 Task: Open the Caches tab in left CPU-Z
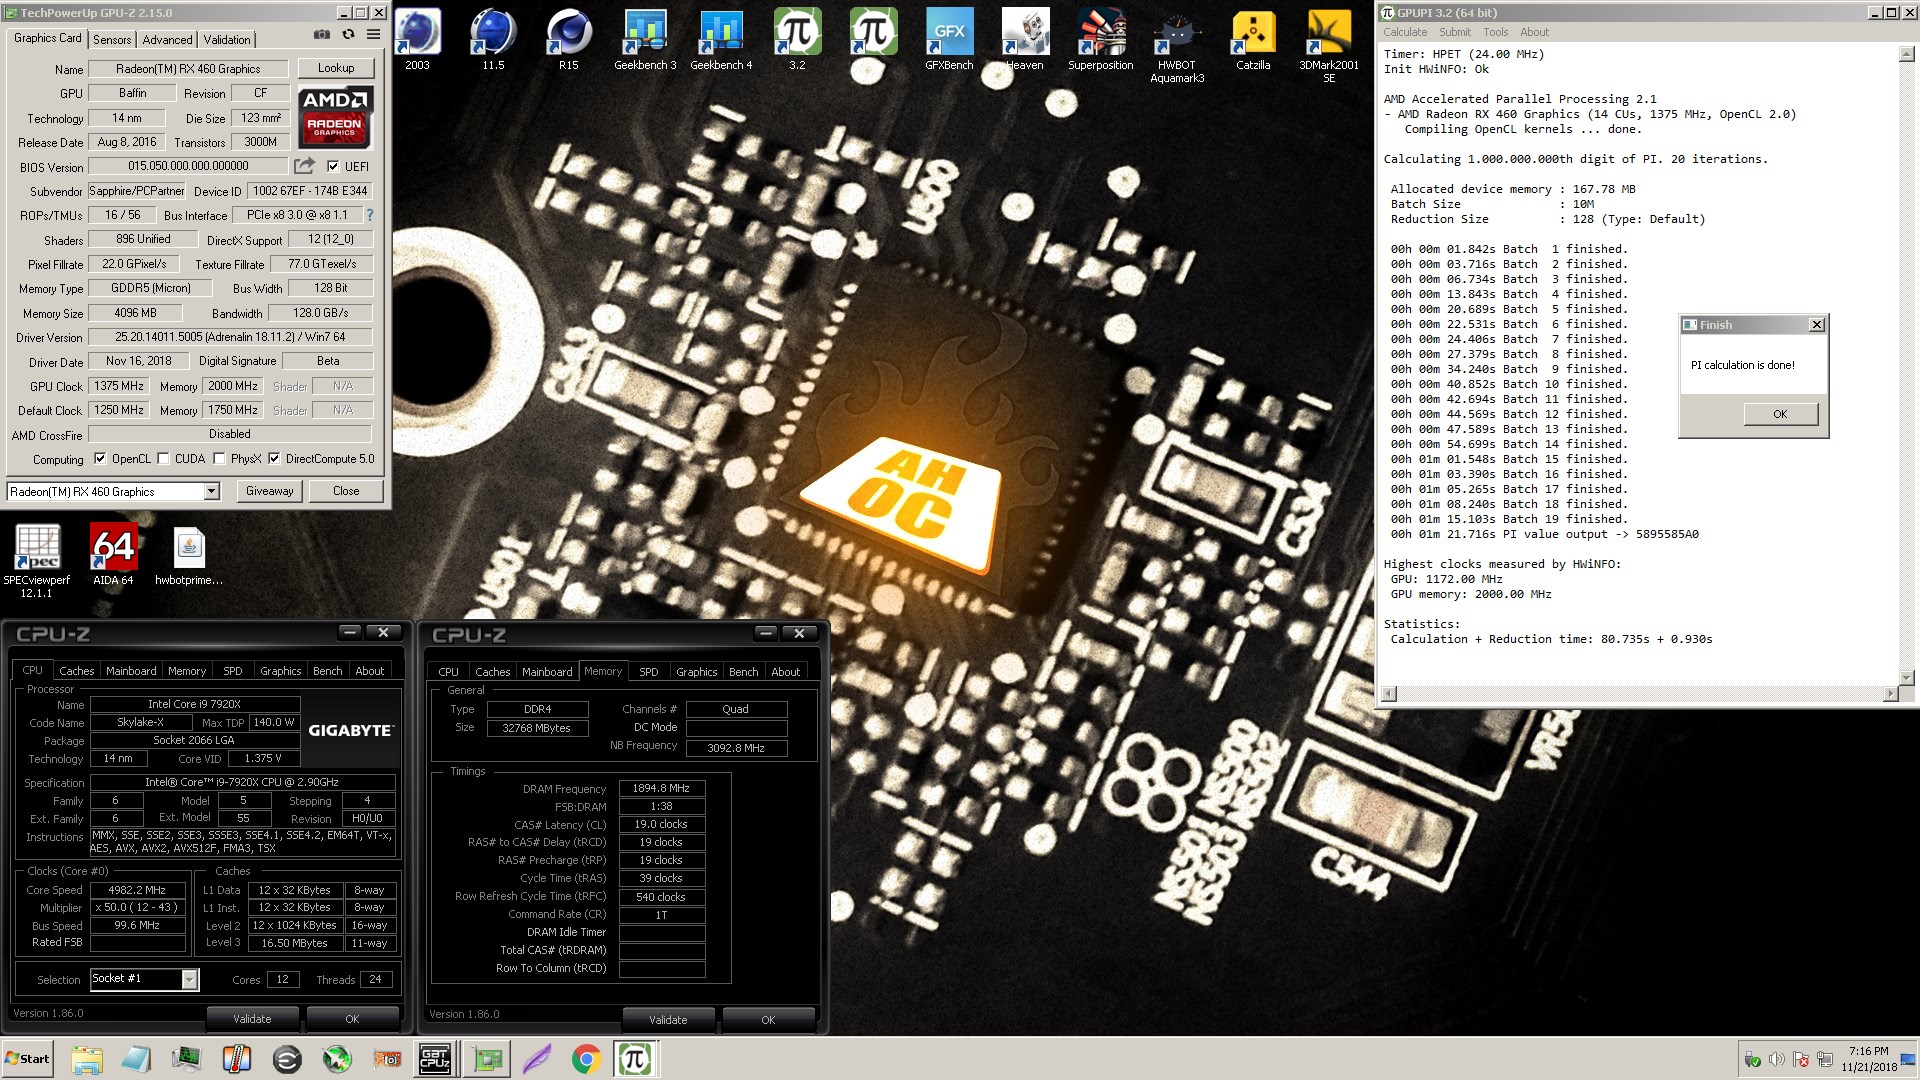click(76, 671)
